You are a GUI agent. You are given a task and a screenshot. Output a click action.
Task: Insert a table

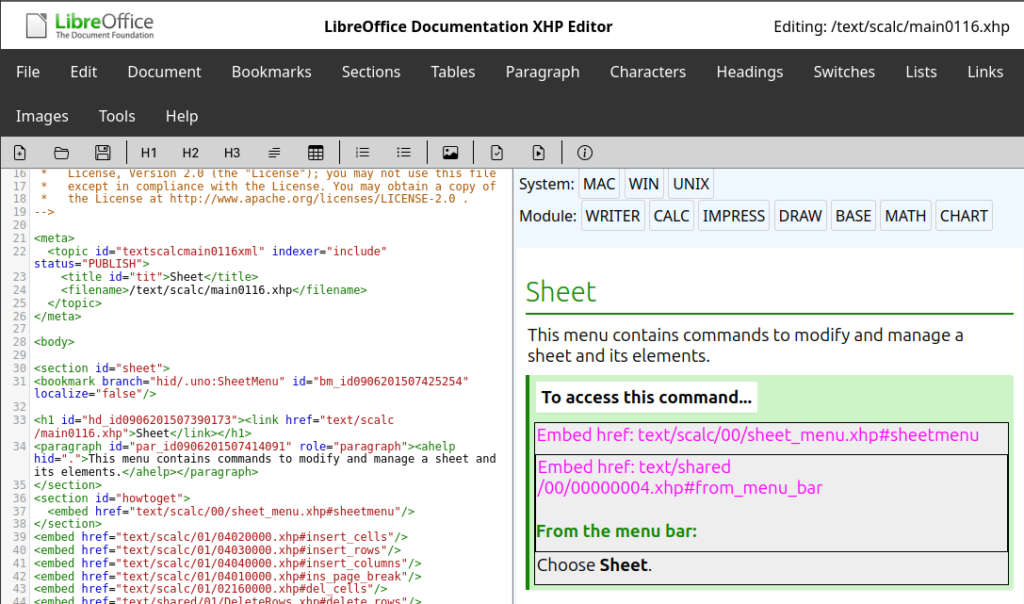point(316,152)
